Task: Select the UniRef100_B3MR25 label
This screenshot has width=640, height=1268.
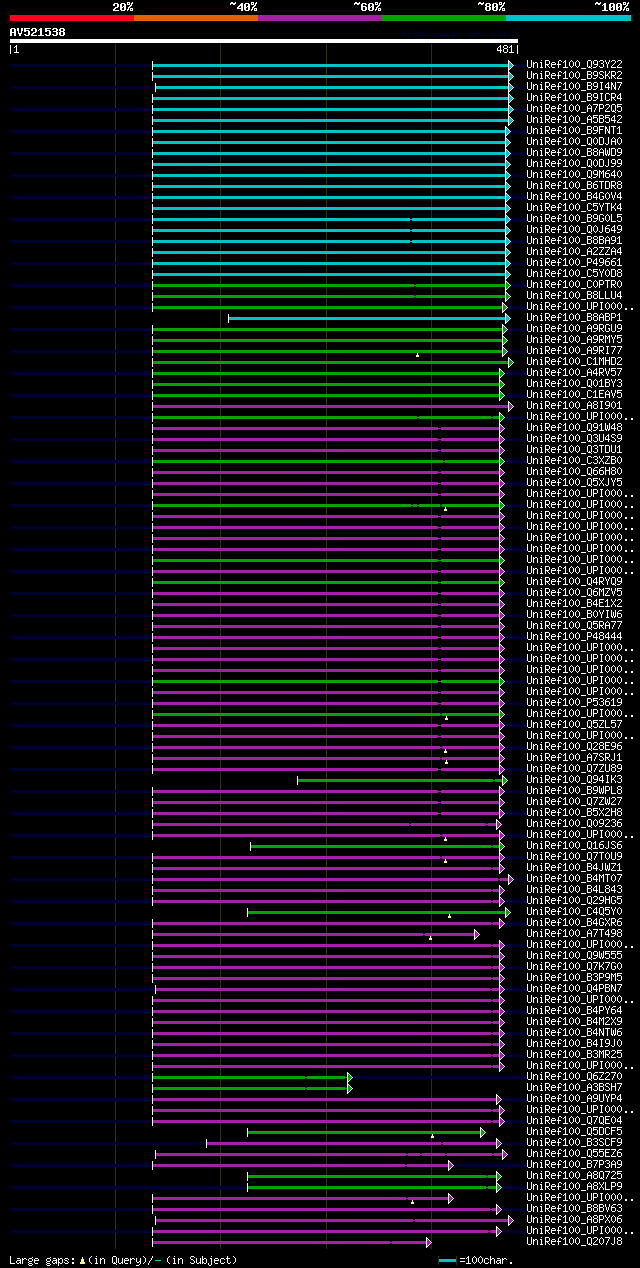Action: click(x=574, y=1054)
